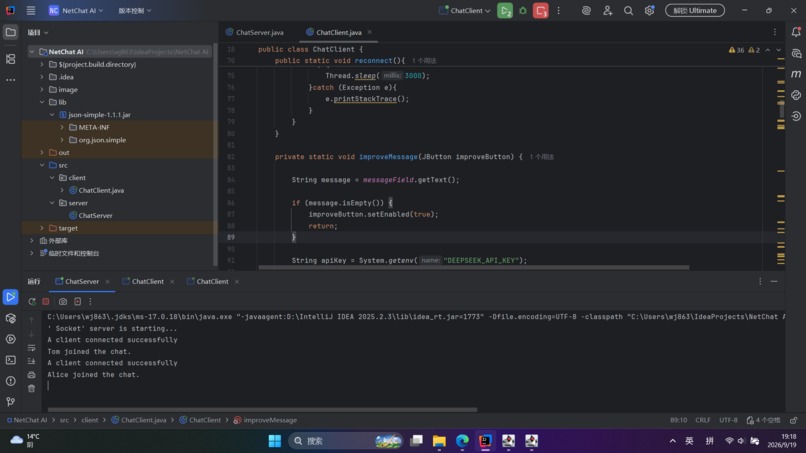
Task: Open the Problems tool window
Action: coord(10,381)
